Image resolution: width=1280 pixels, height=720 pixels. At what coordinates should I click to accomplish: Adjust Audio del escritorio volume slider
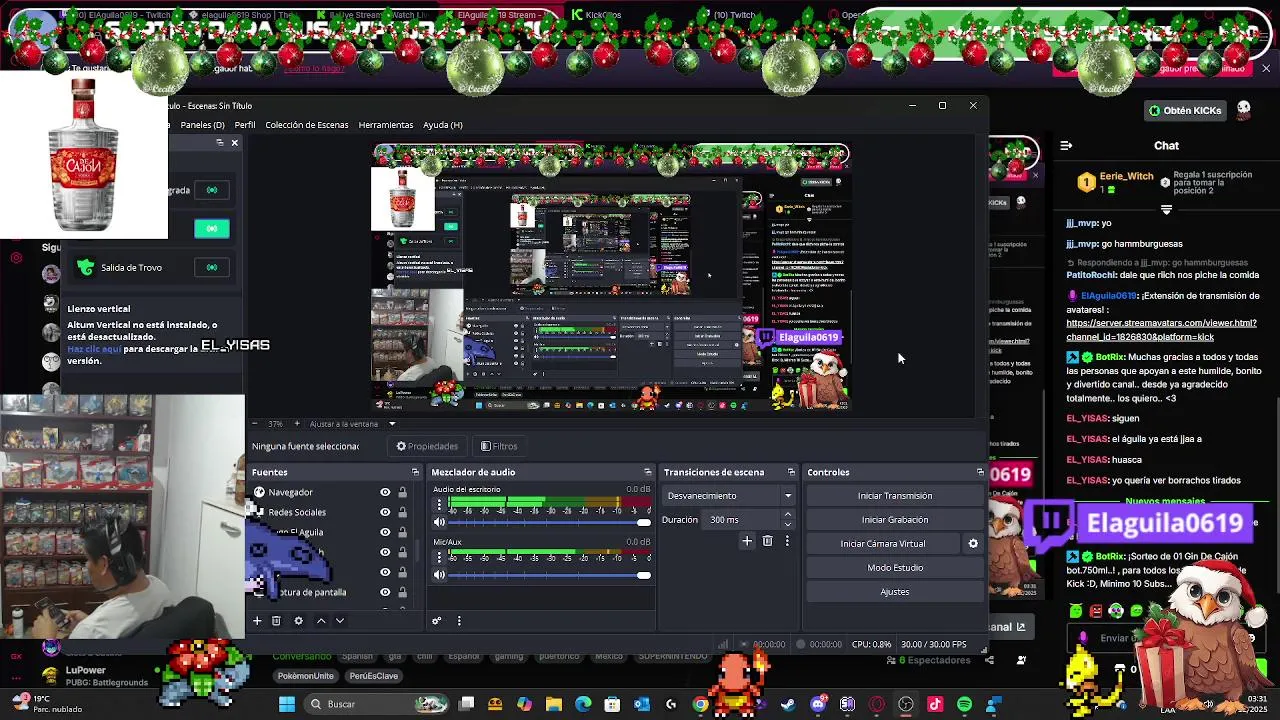click(x=547, y=522)
